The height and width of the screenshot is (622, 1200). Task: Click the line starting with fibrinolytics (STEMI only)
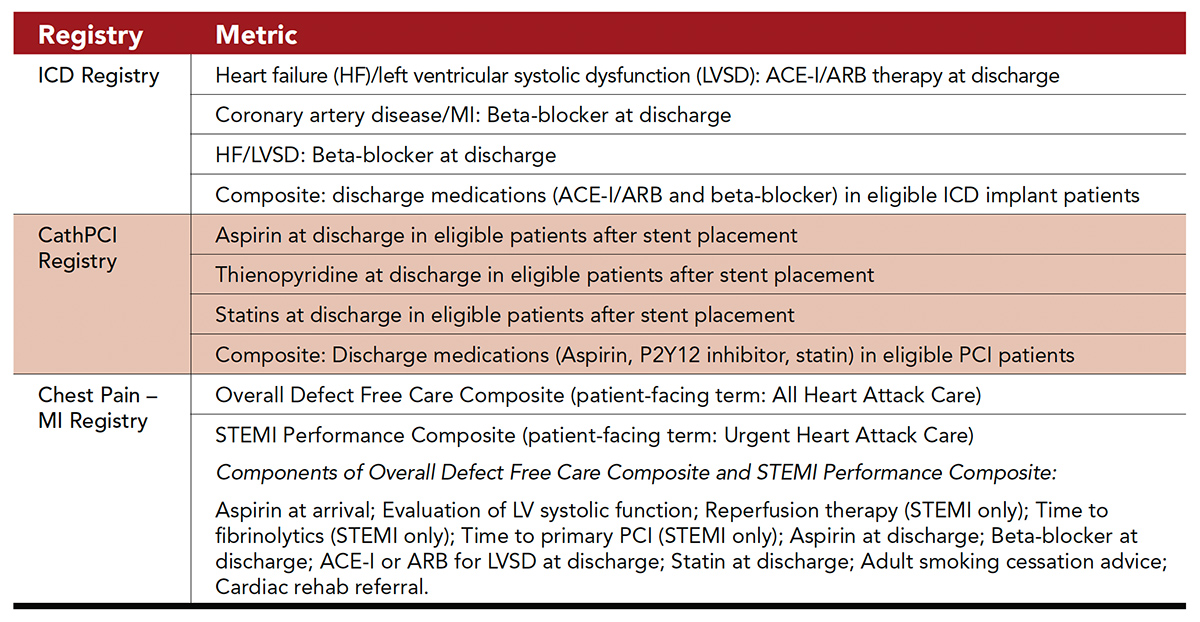tap(676, 537)
